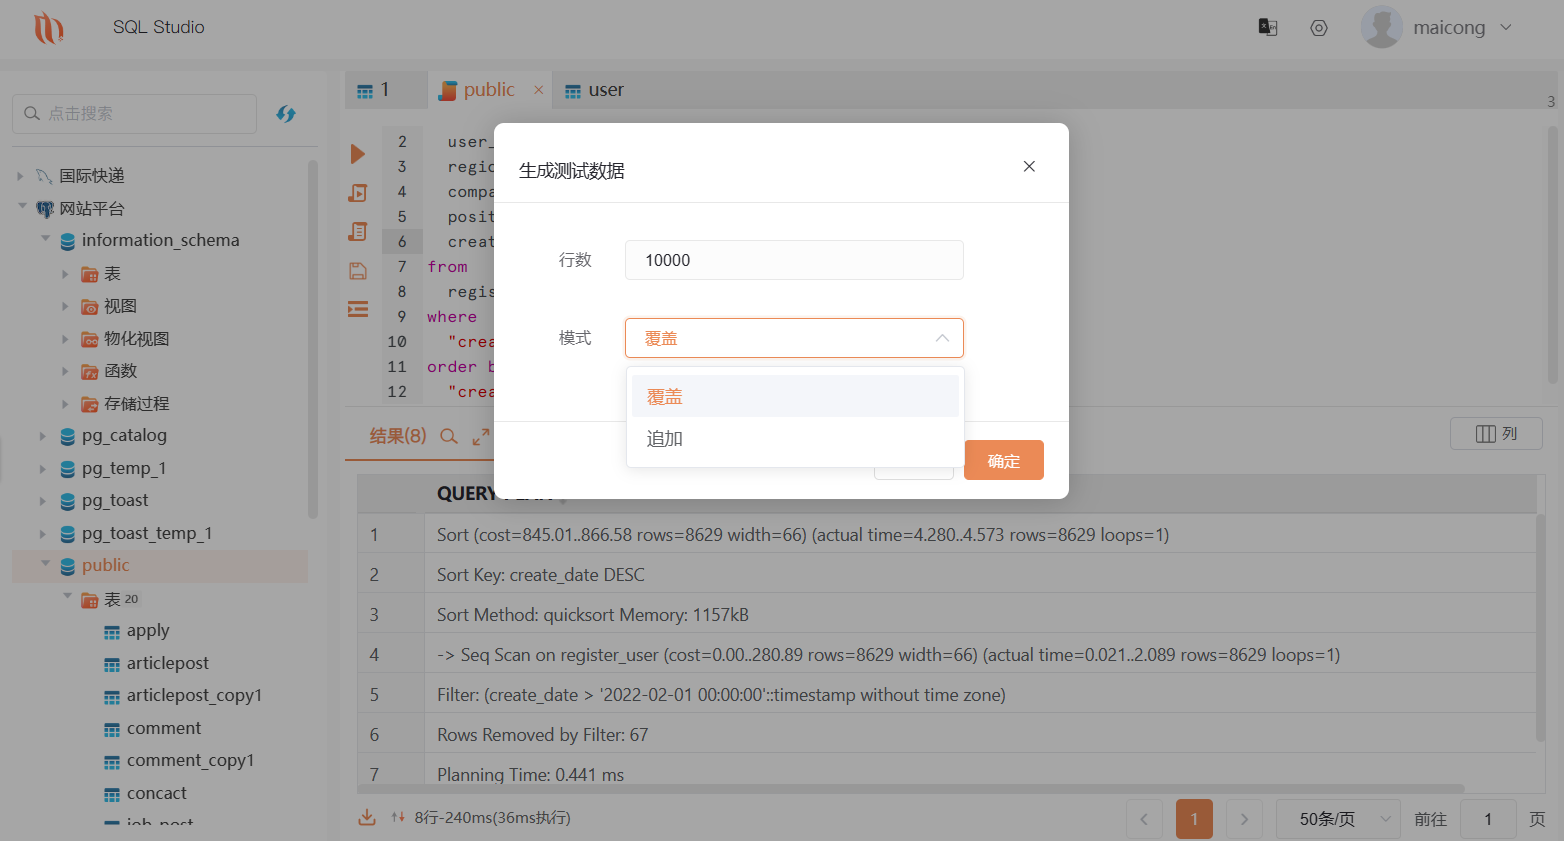The height and width of the screenshot is (841, 1564).
Task: Expand the pg_toast_temp_1 schema
Action: pos(42,533)
